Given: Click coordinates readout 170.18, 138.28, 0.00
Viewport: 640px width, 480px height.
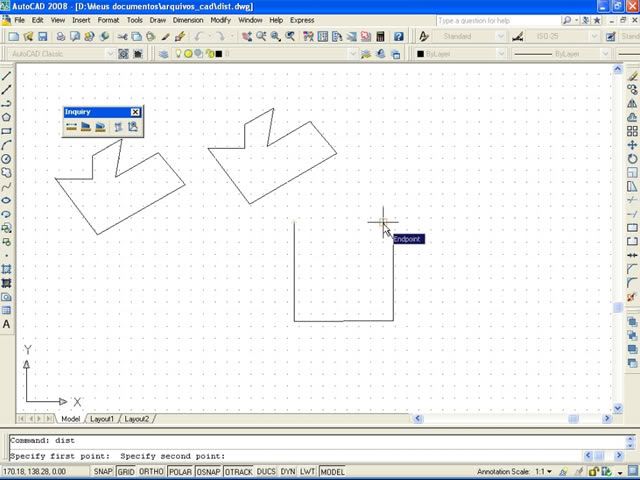Looking at the screenshot, I should tap(34, 471).
